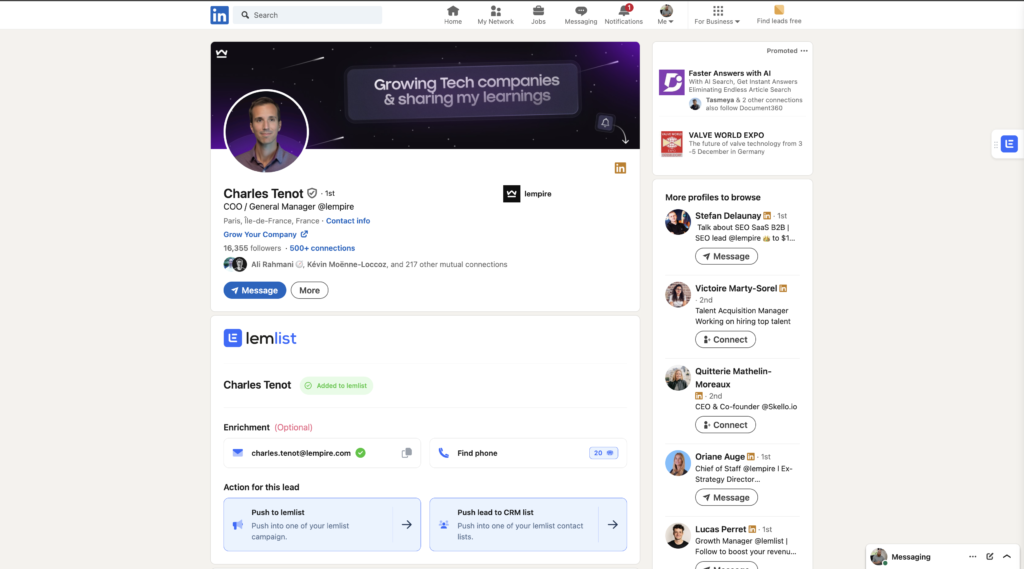Open Charles Tenot's profile photo
This screenshot has width=1024, height=569.
[266, 131]
